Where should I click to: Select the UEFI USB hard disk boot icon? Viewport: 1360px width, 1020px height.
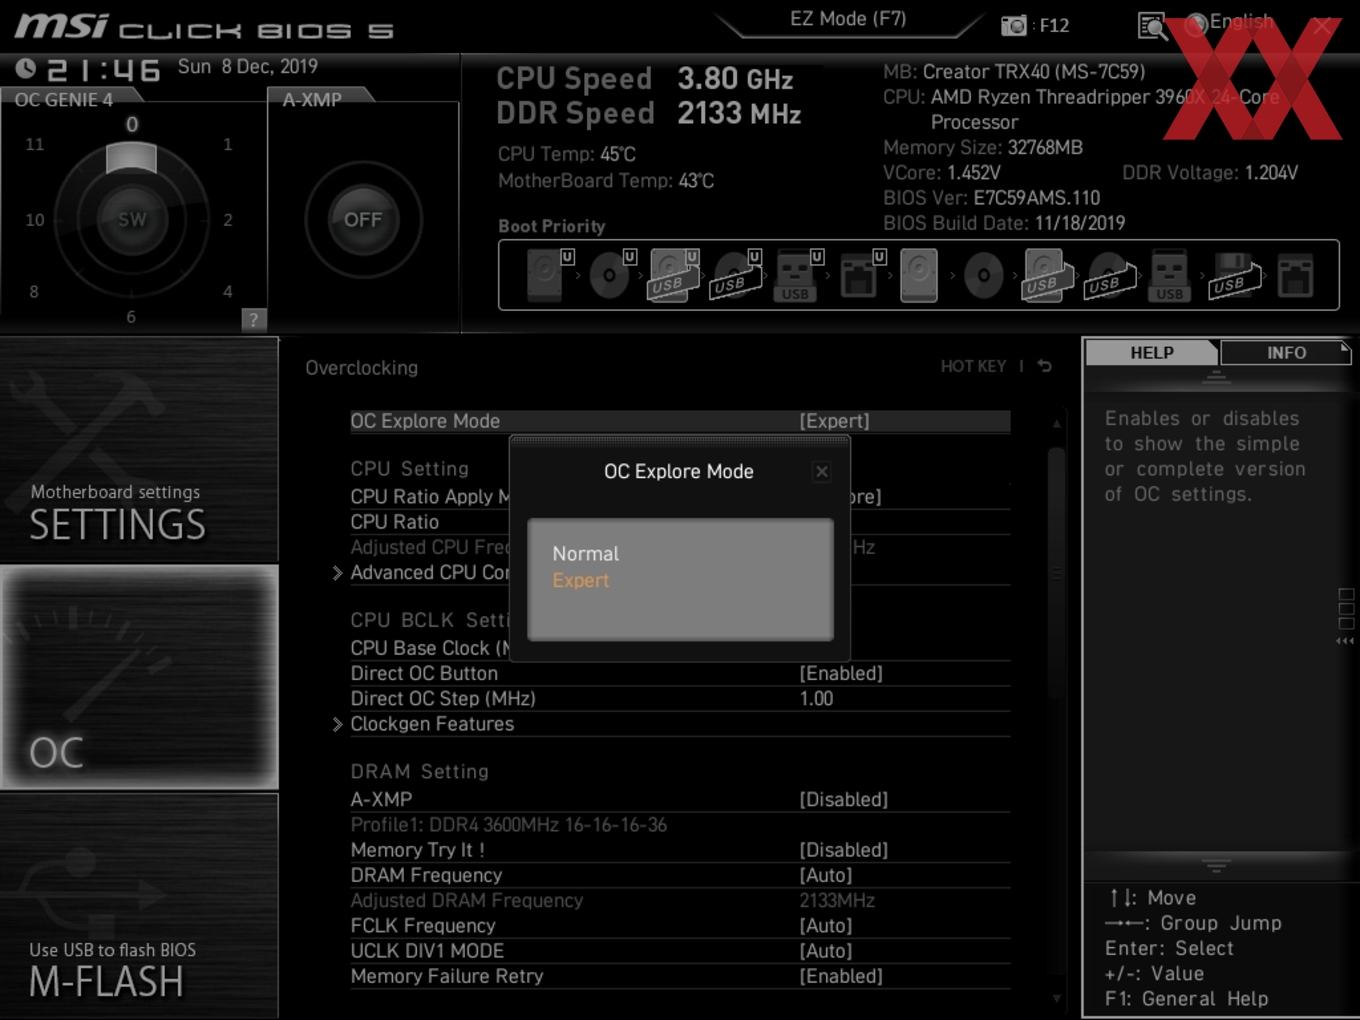pos(674,275)
